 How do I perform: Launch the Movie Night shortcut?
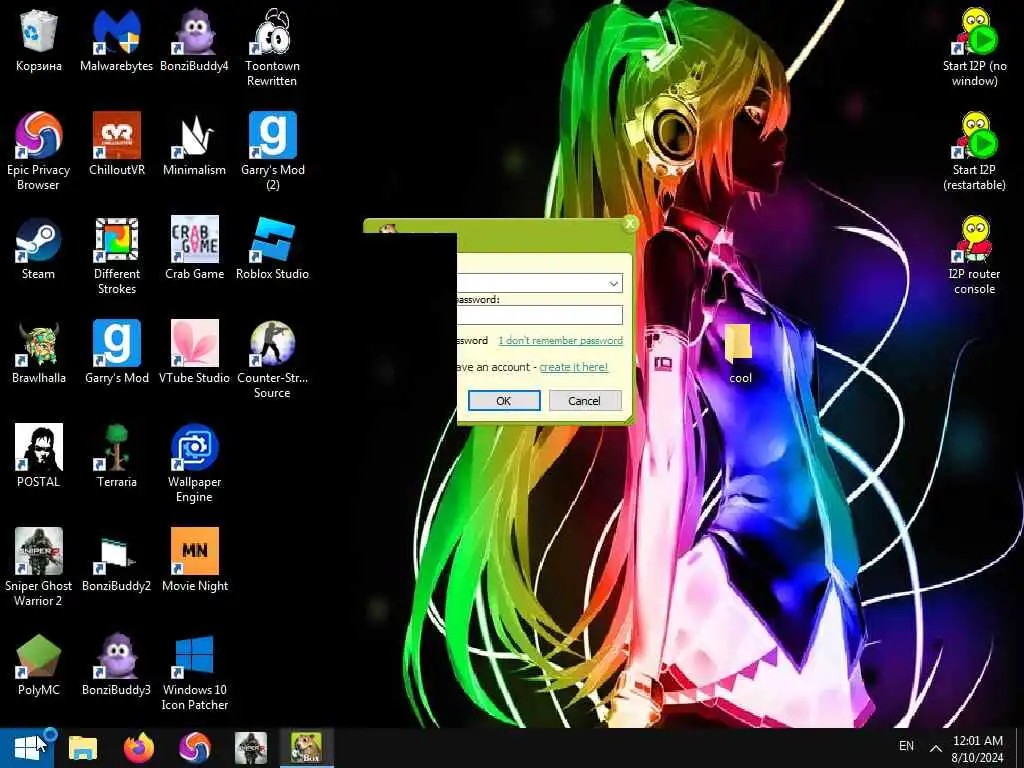(195, 560)
